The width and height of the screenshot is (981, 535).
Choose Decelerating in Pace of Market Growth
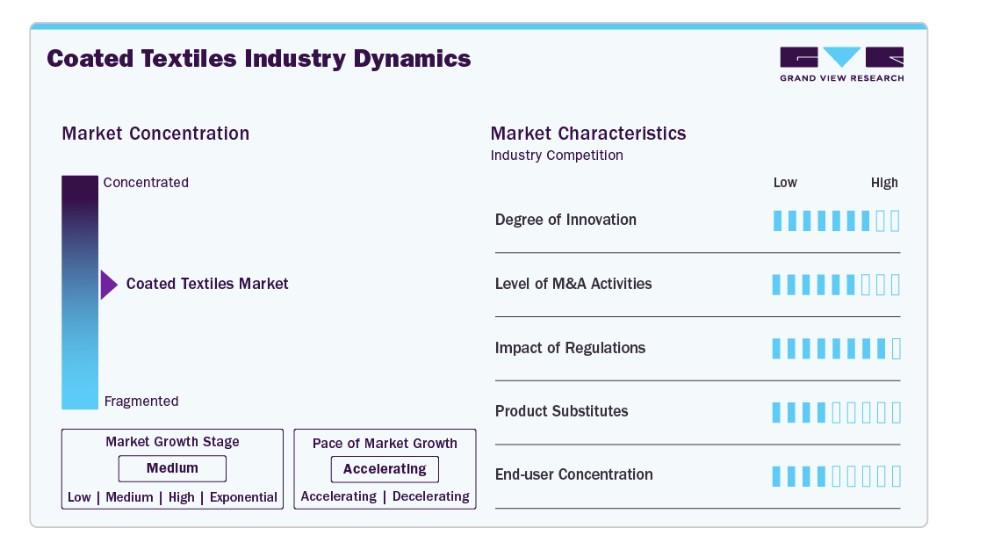pyautogui.click(x=430, y=496)
